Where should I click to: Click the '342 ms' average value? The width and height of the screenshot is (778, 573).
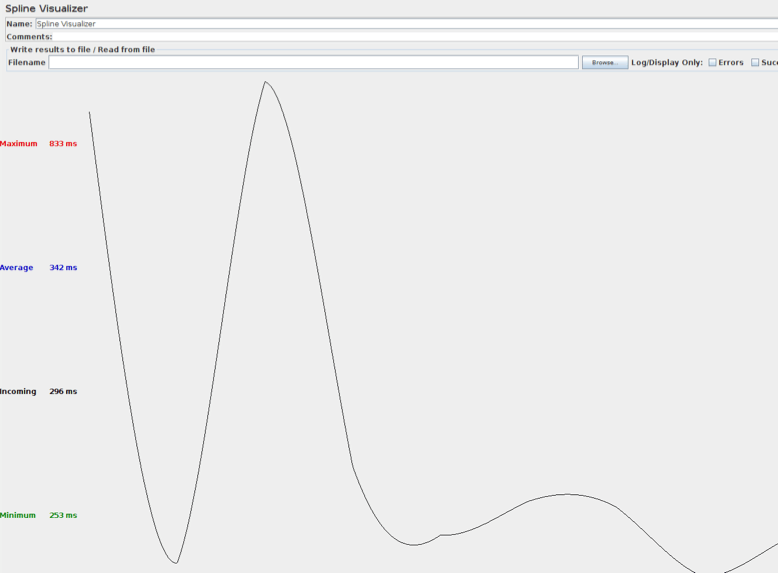click(x=63, y=268)
